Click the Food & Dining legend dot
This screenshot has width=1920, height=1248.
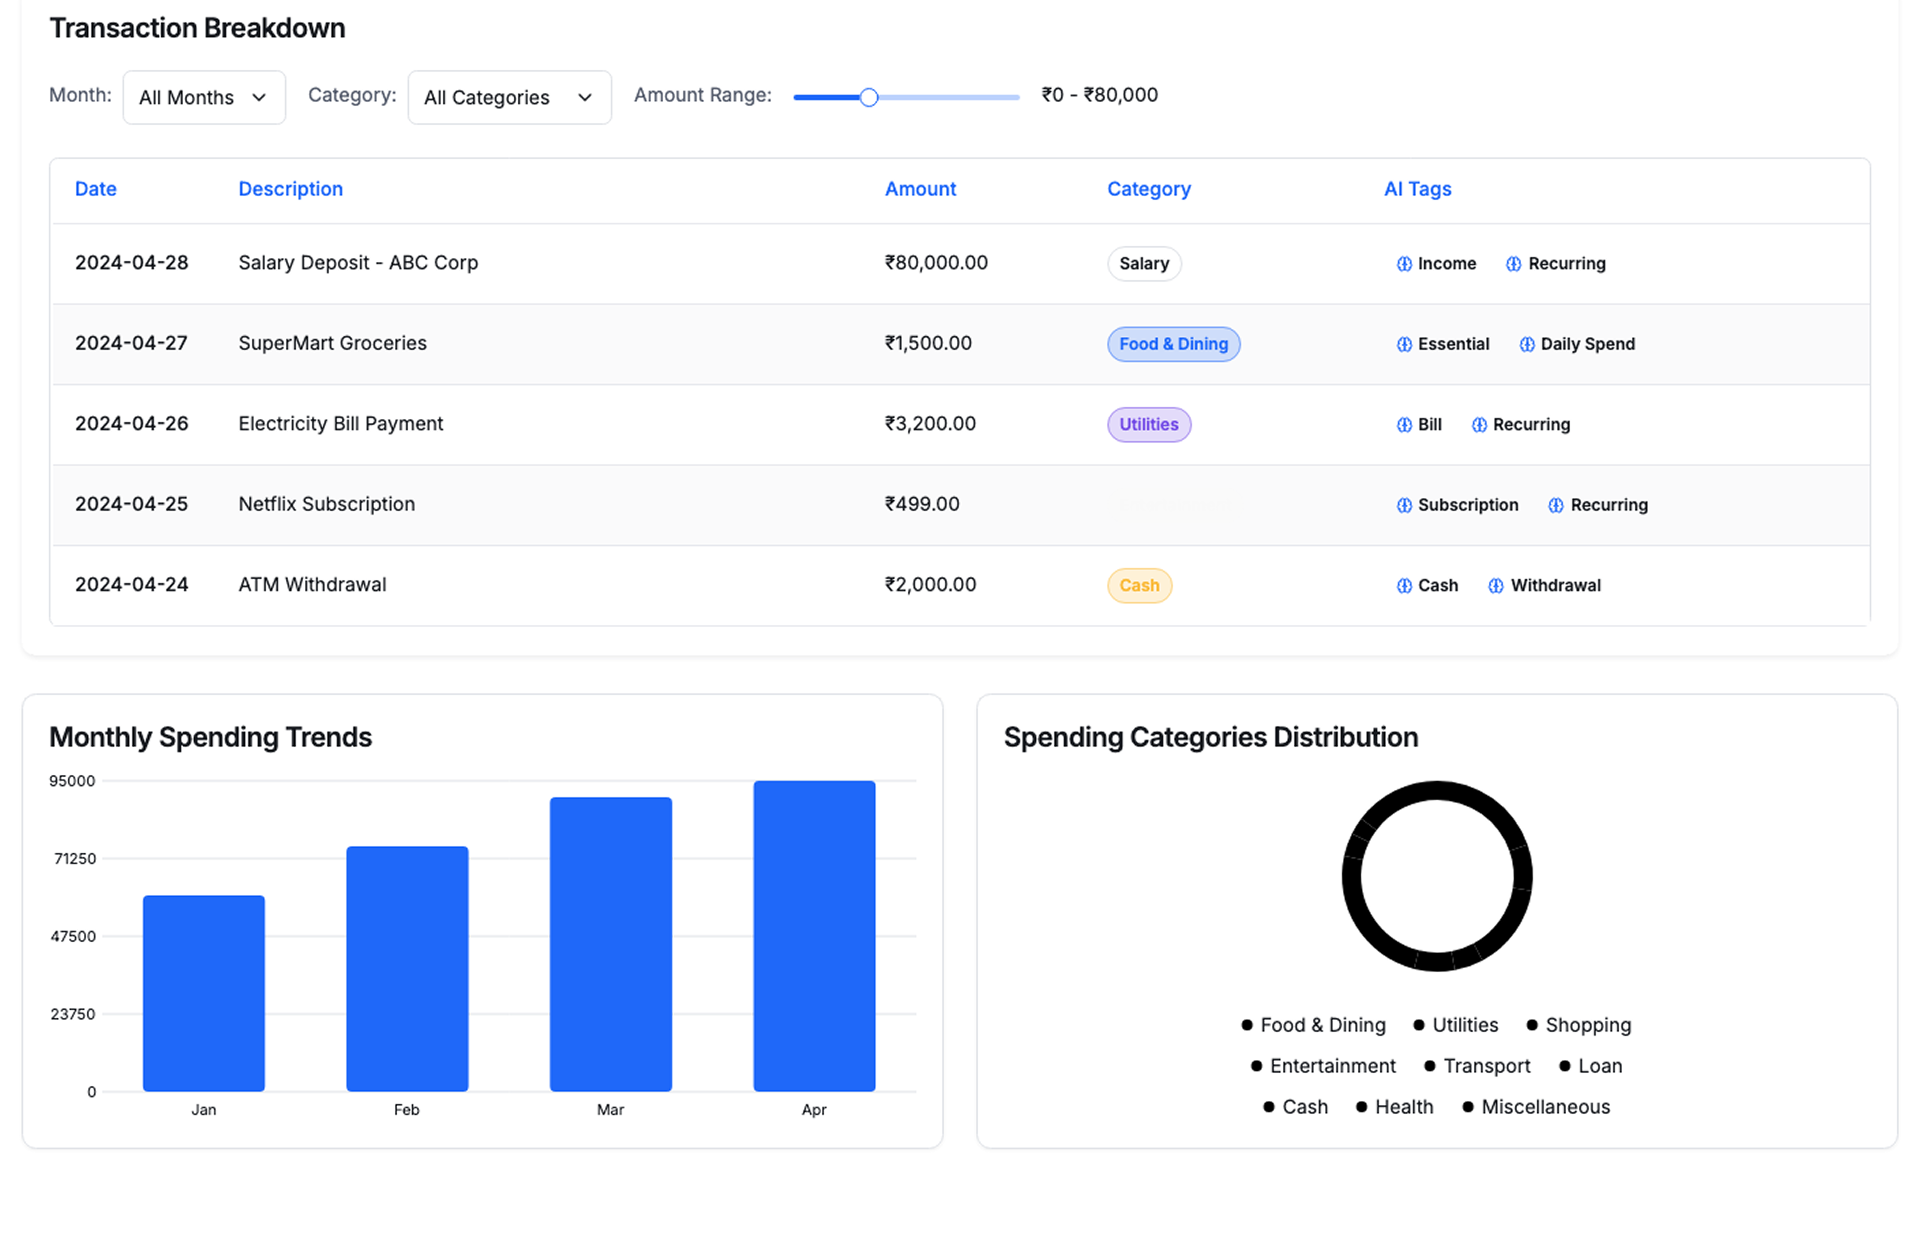(x=1247, y=1025)
